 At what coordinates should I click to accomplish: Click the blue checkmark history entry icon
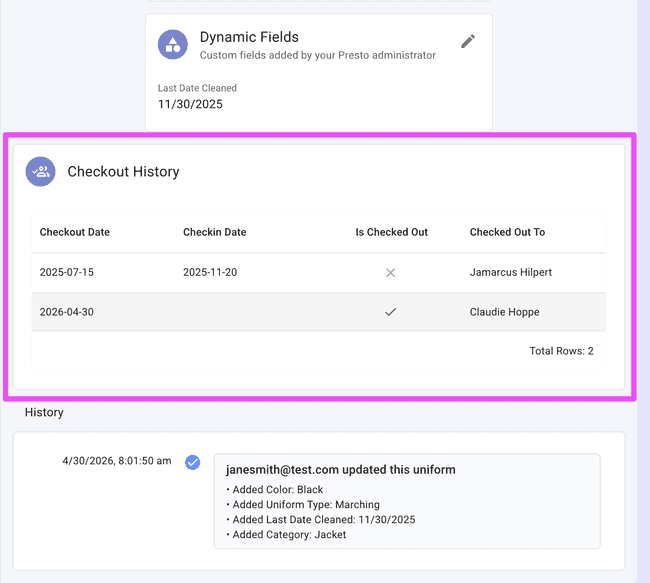click(x=192, y=462)
